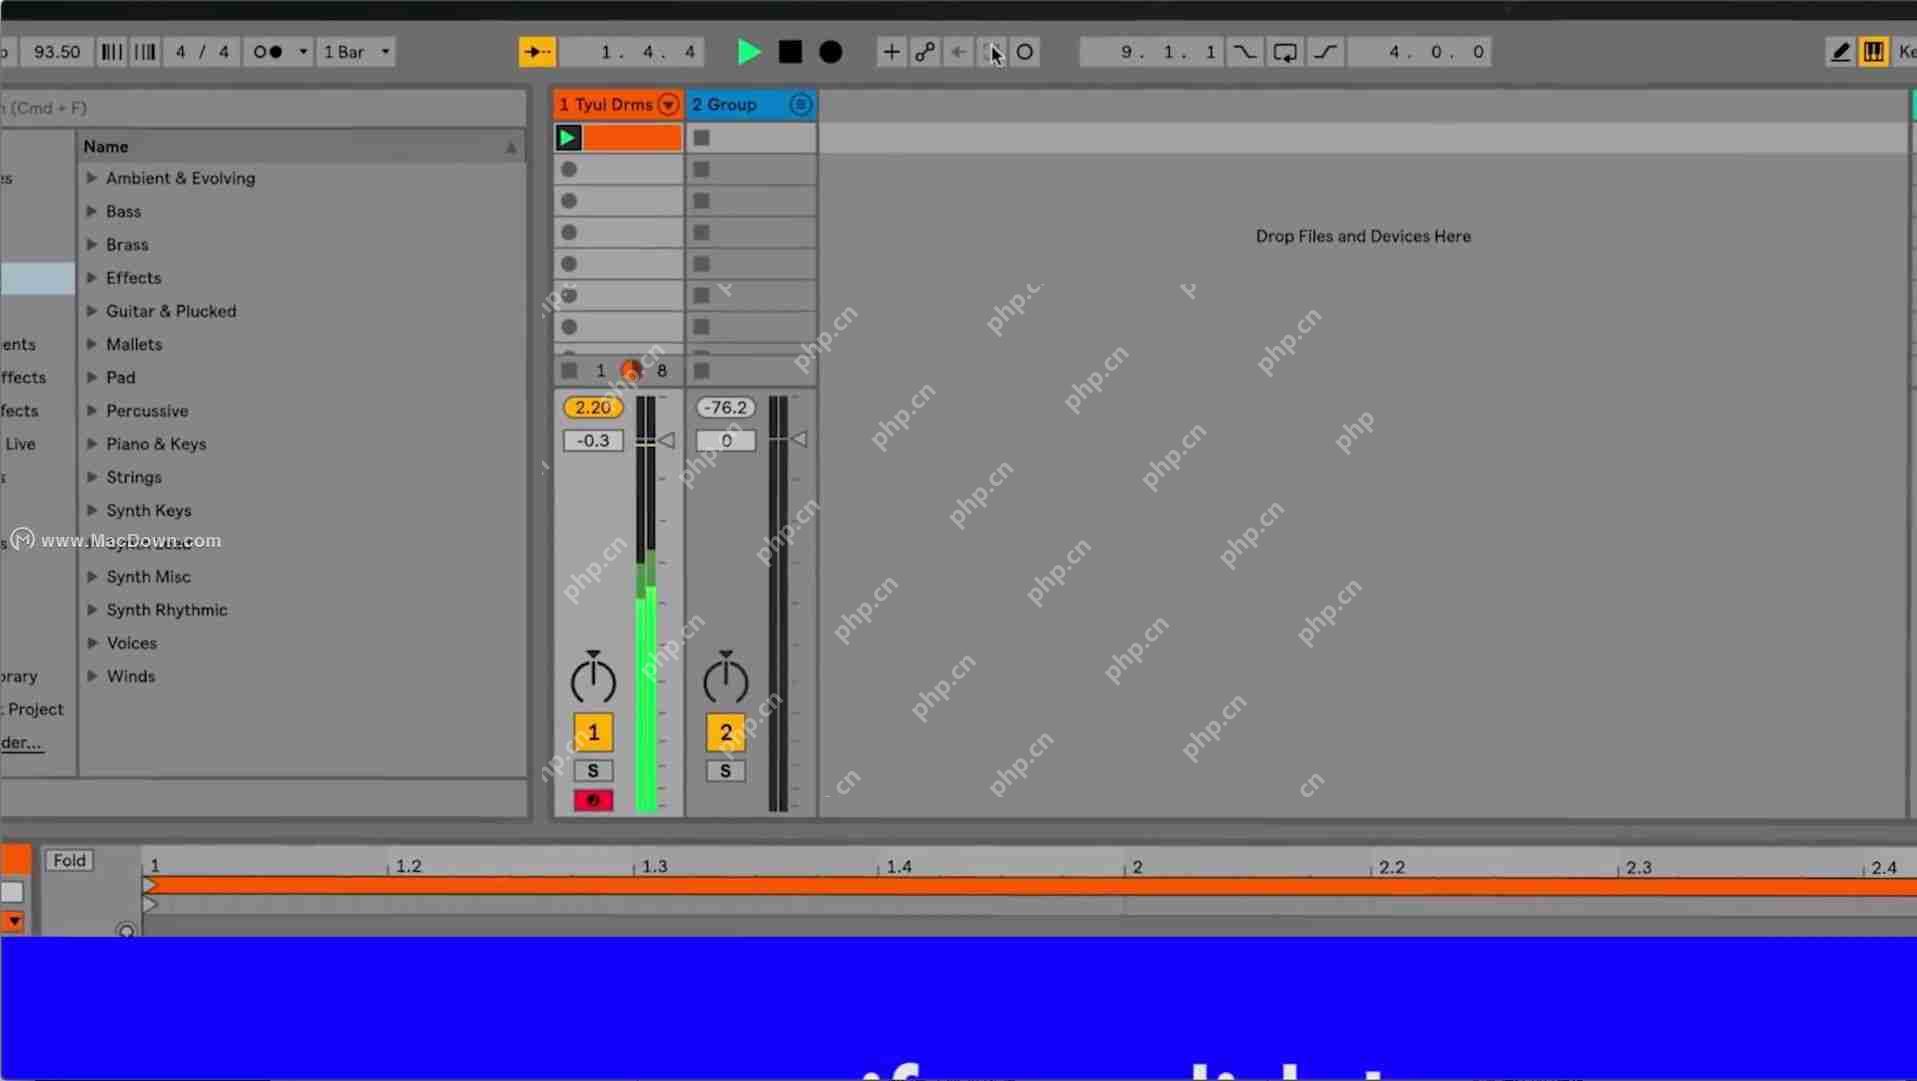Deactivate track 2 using its activator button
1917x1081 pixels.
(x=725, y=731)
